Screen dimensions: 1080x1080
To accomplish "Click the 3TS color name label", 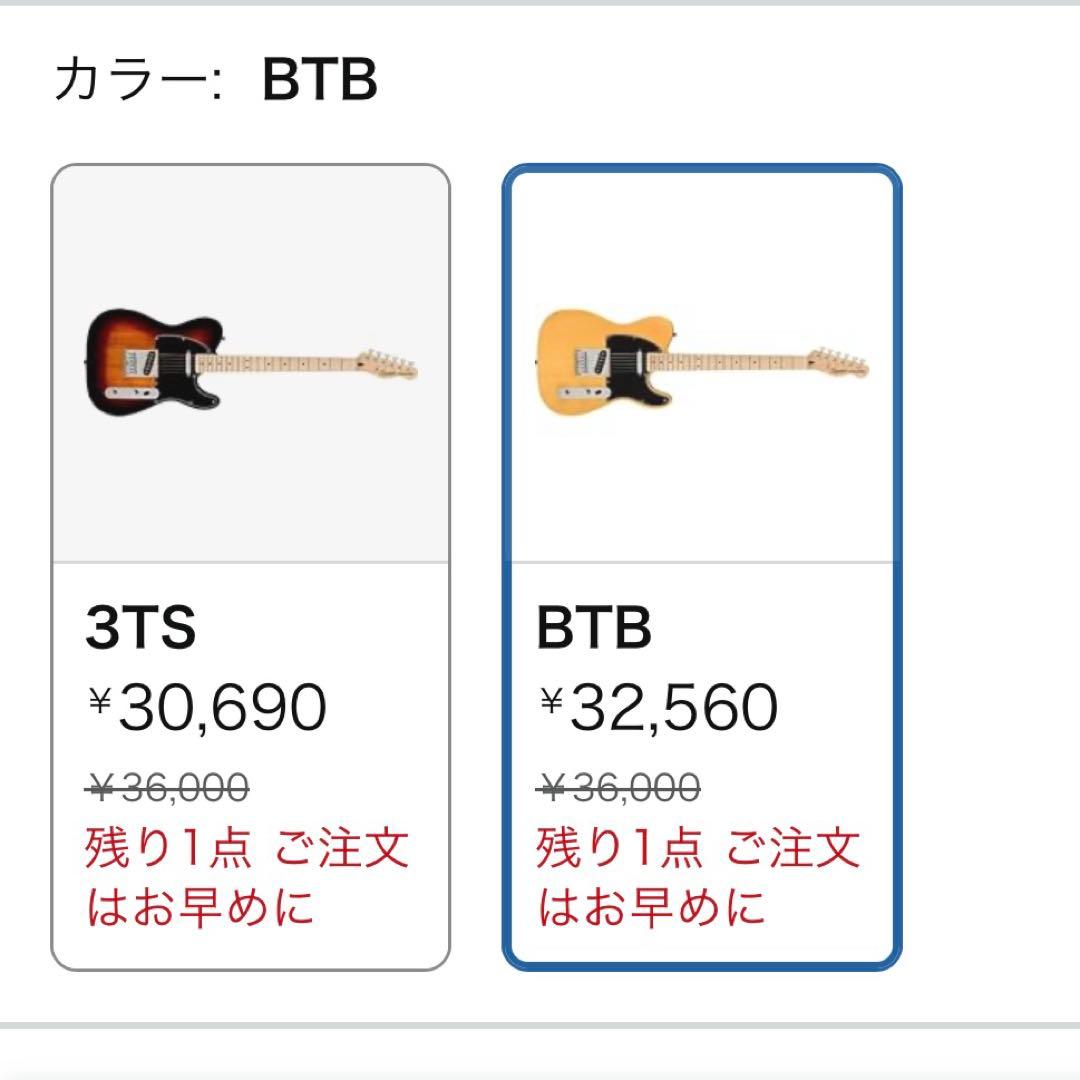I will pyautogui.click(x=141, y=628).
